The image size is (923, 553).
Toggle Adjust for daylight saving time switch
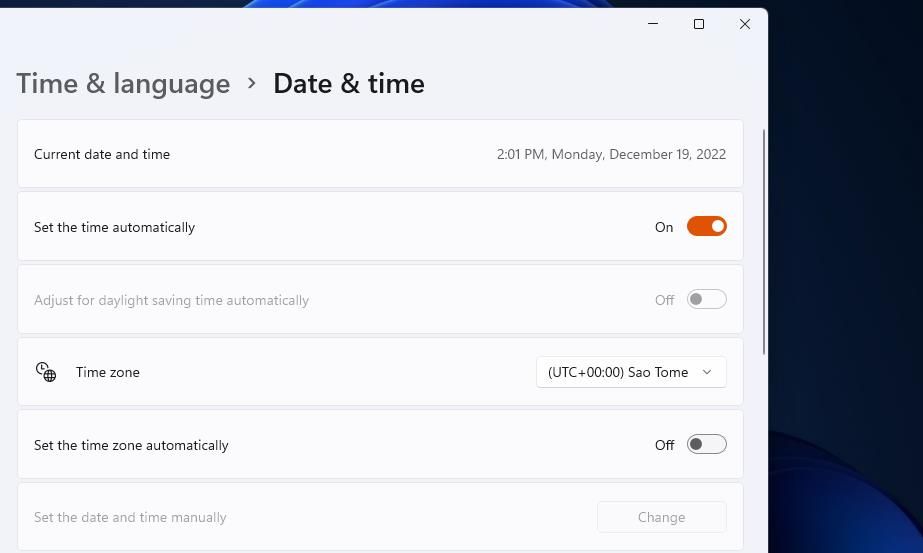(706, 300)
